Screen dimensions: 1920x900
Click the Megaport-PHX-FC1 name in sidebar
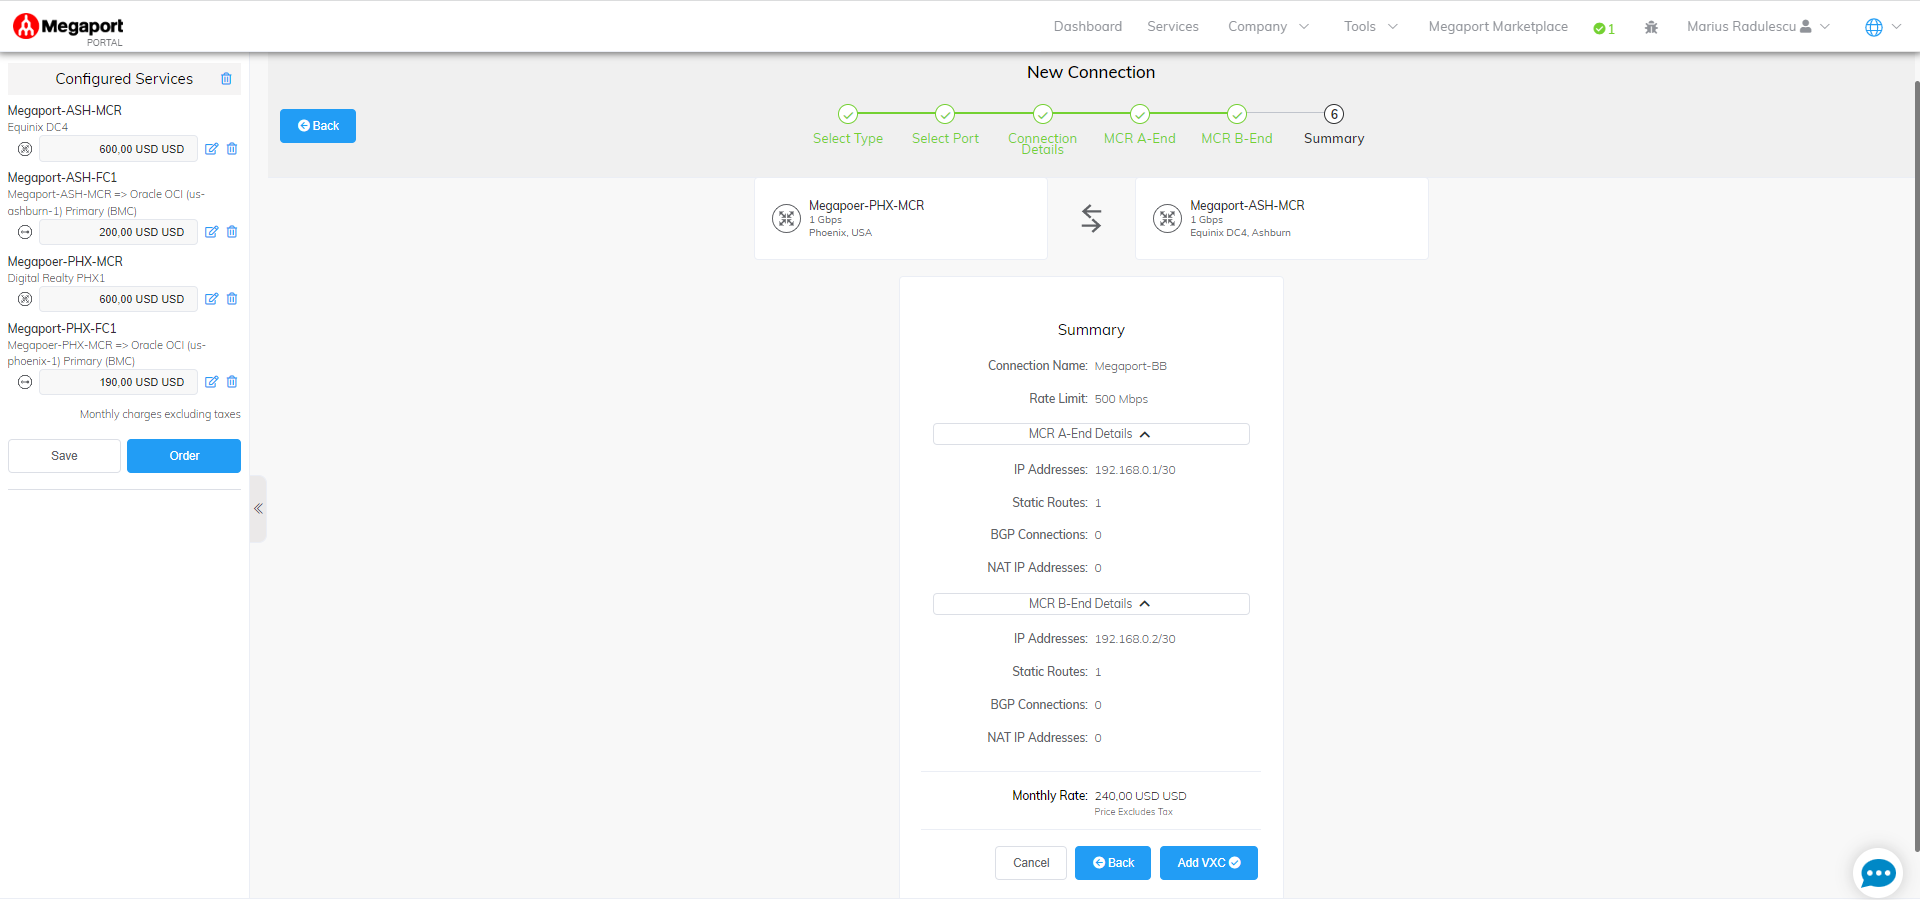[62, 329]
